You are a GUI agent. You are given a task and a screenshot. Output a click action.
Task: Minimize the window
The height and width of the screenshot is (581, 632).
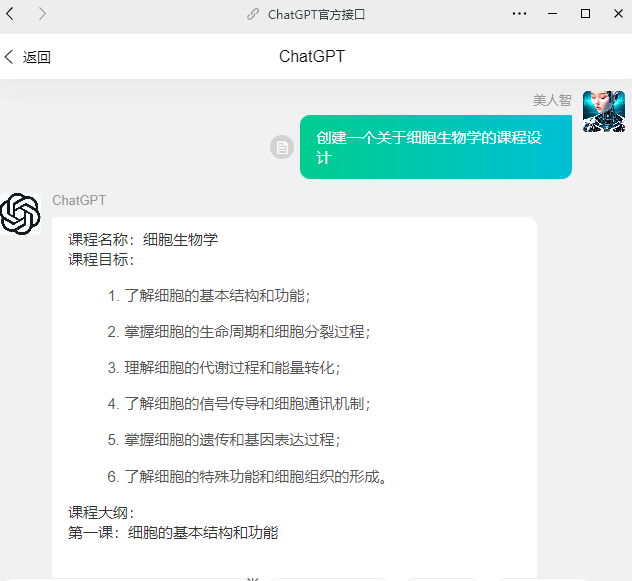point(553,14)
